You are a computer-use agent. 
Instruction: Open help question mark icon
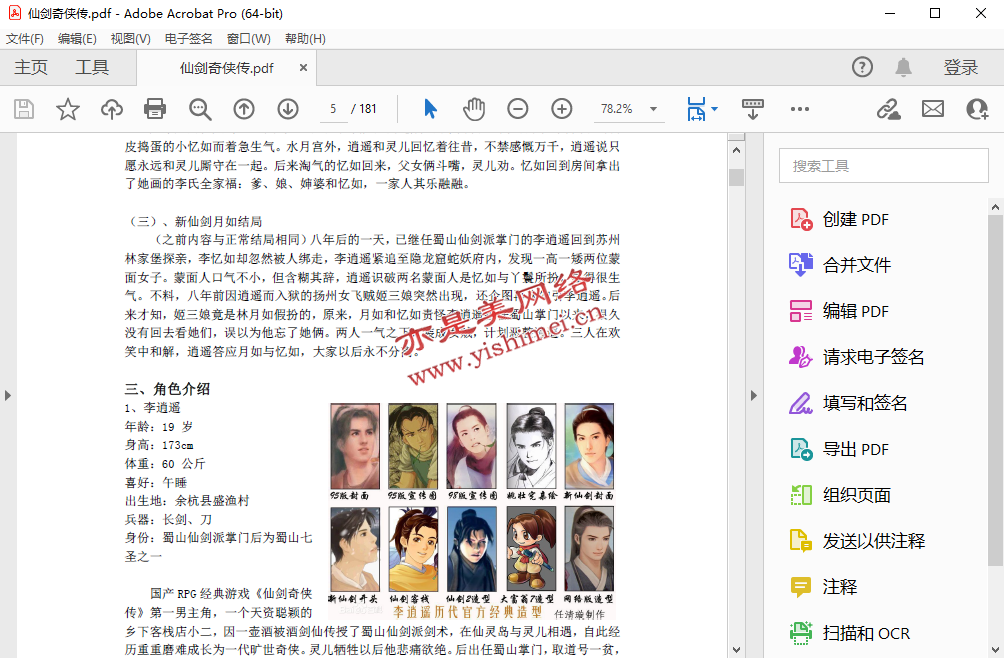coord(862,67)
